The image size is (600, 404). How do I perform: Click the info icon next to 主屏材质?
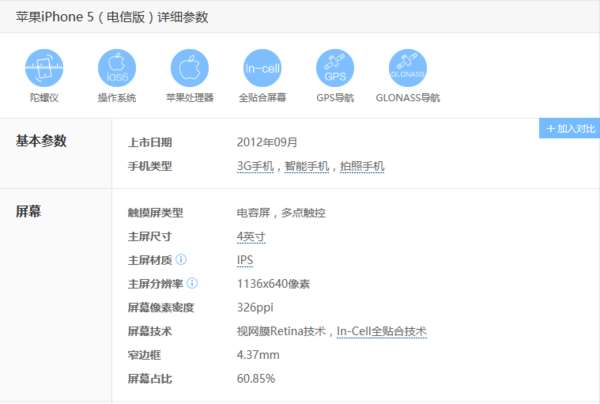click(181, 260)
